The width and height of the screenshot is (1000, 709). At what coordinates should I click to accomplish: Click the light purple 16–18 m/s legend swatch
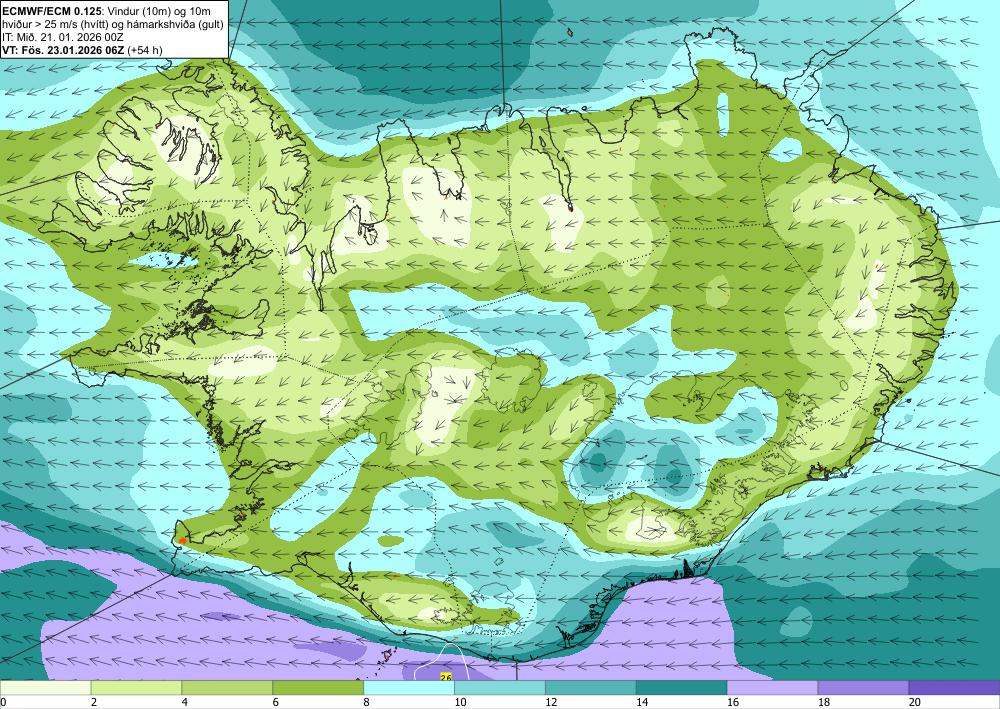click(772, 688)
